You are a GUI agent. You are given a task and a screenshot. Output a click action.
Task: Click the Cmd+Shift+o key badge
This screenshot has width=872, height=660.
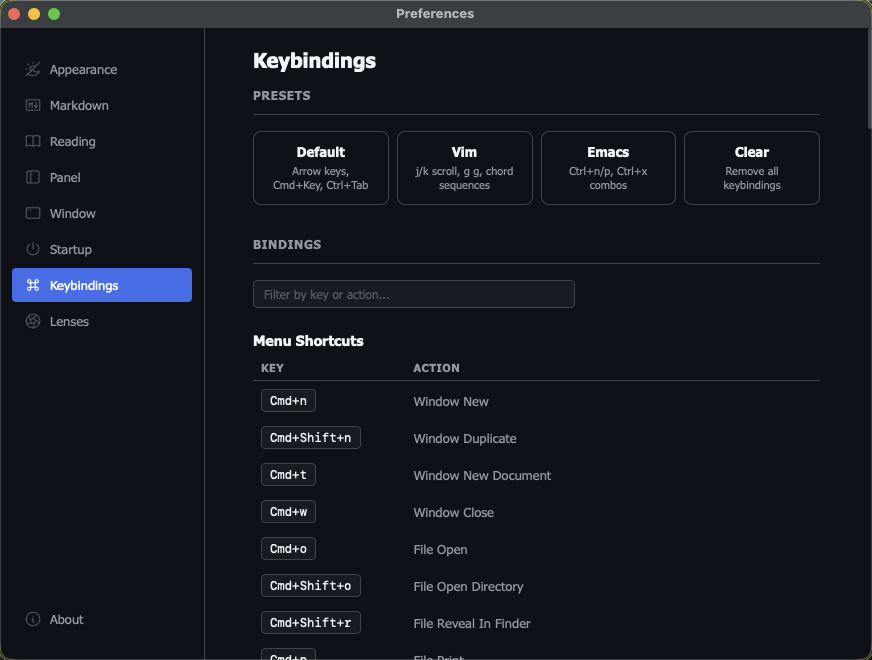pyautogui.click(x=311, y=585)
